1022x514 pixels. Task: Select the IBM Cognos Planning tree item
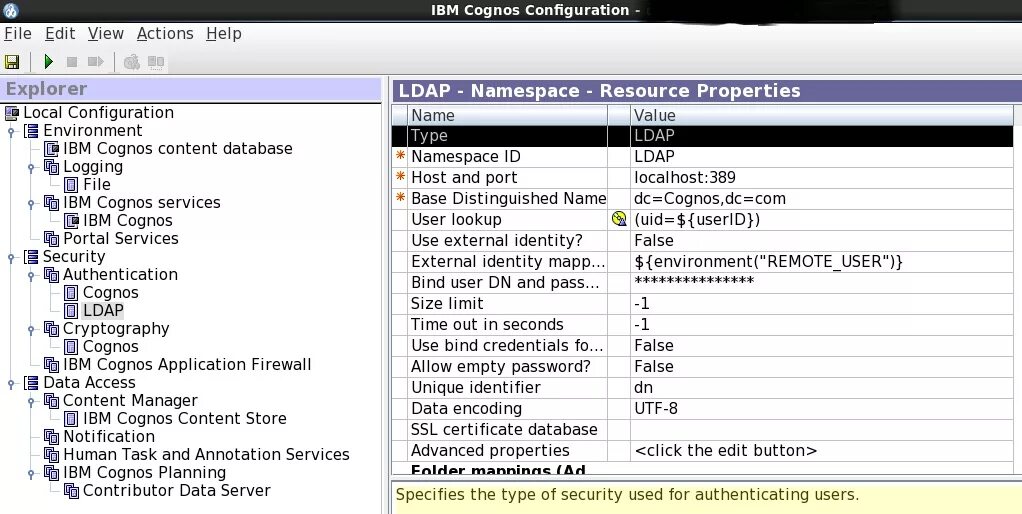coord(144,473)
